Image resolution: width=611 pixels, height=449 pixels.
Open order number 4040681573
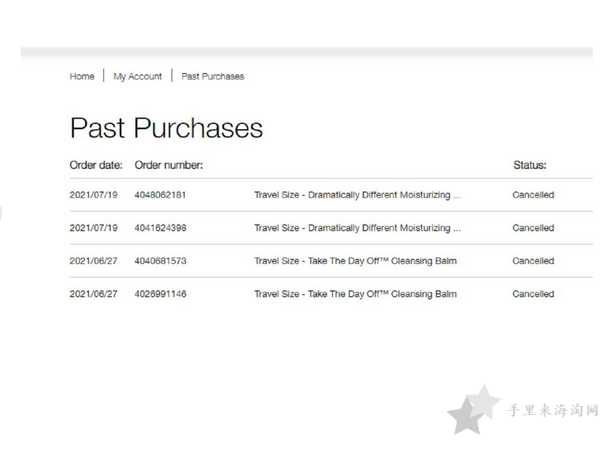pyautogui.click(x=160, y=261)
